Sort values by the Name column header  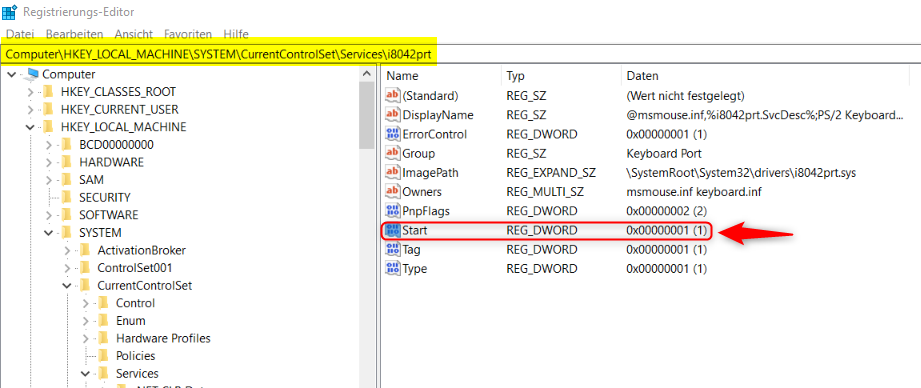(441, 76)
